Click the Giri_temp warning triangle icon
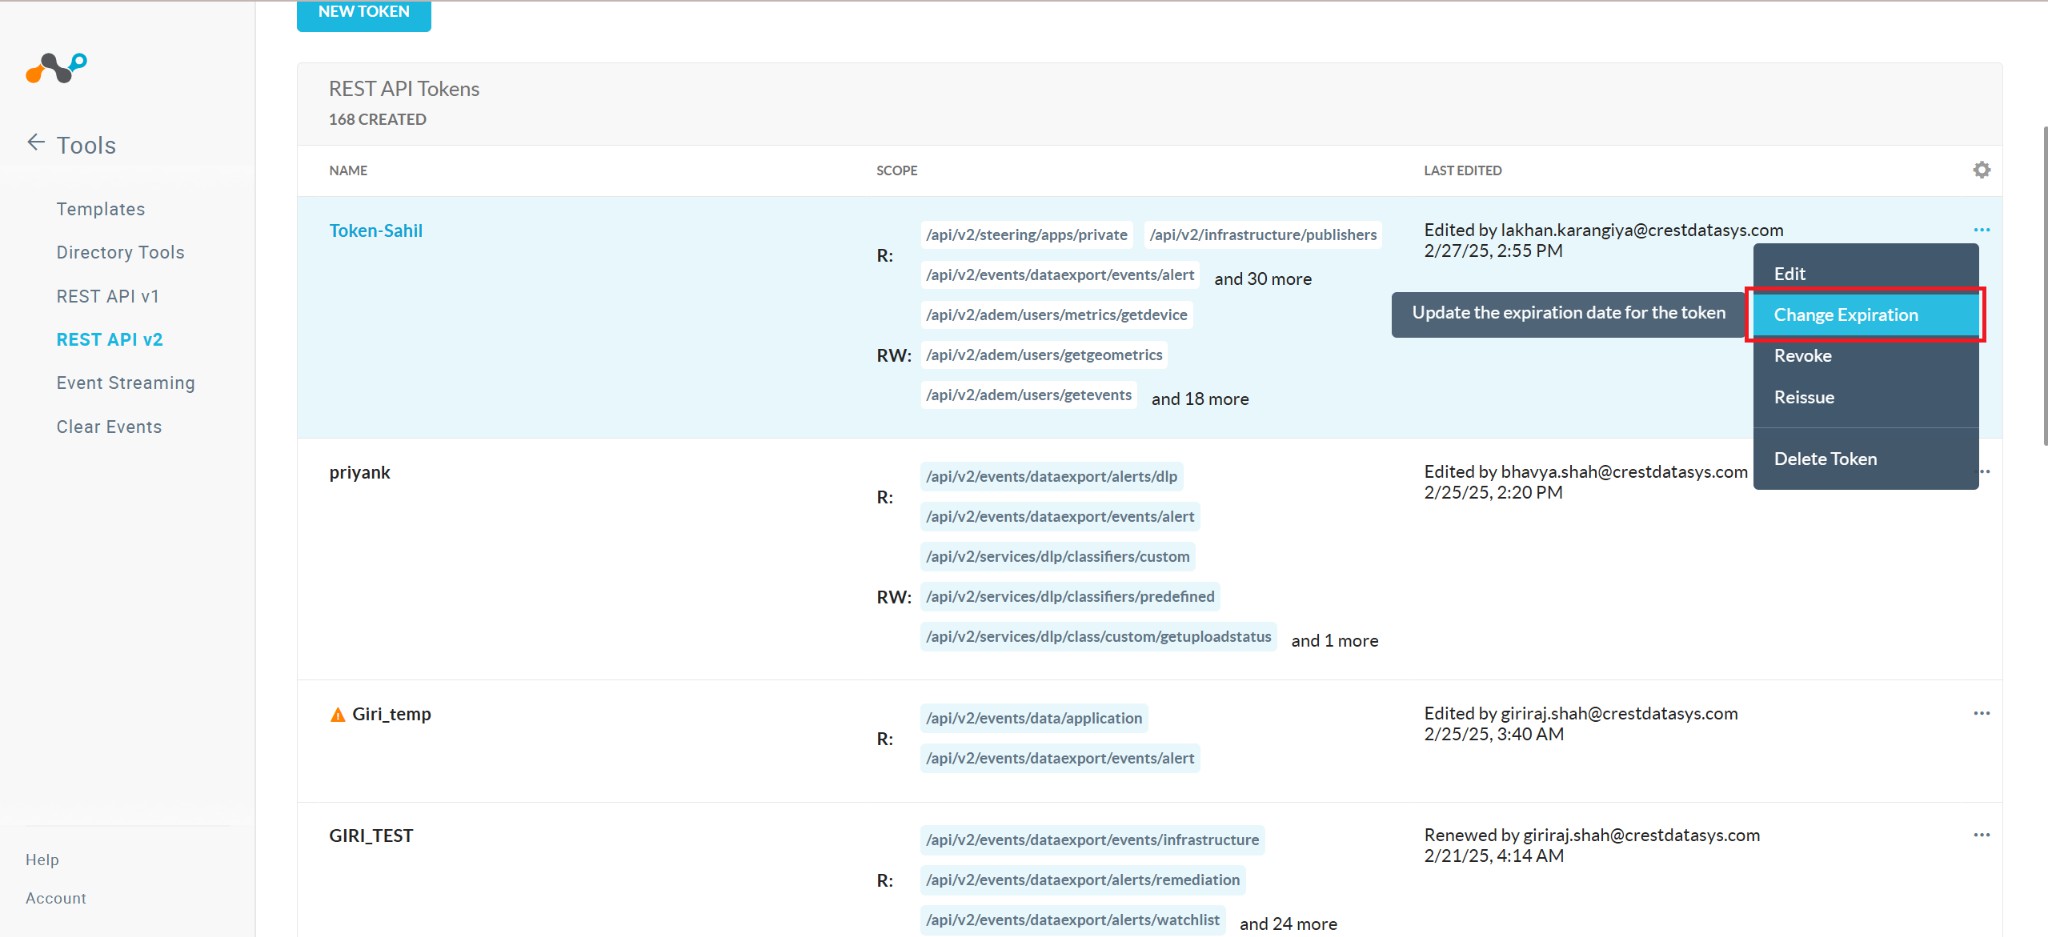 pyautogui.click(x=338, y=715)
